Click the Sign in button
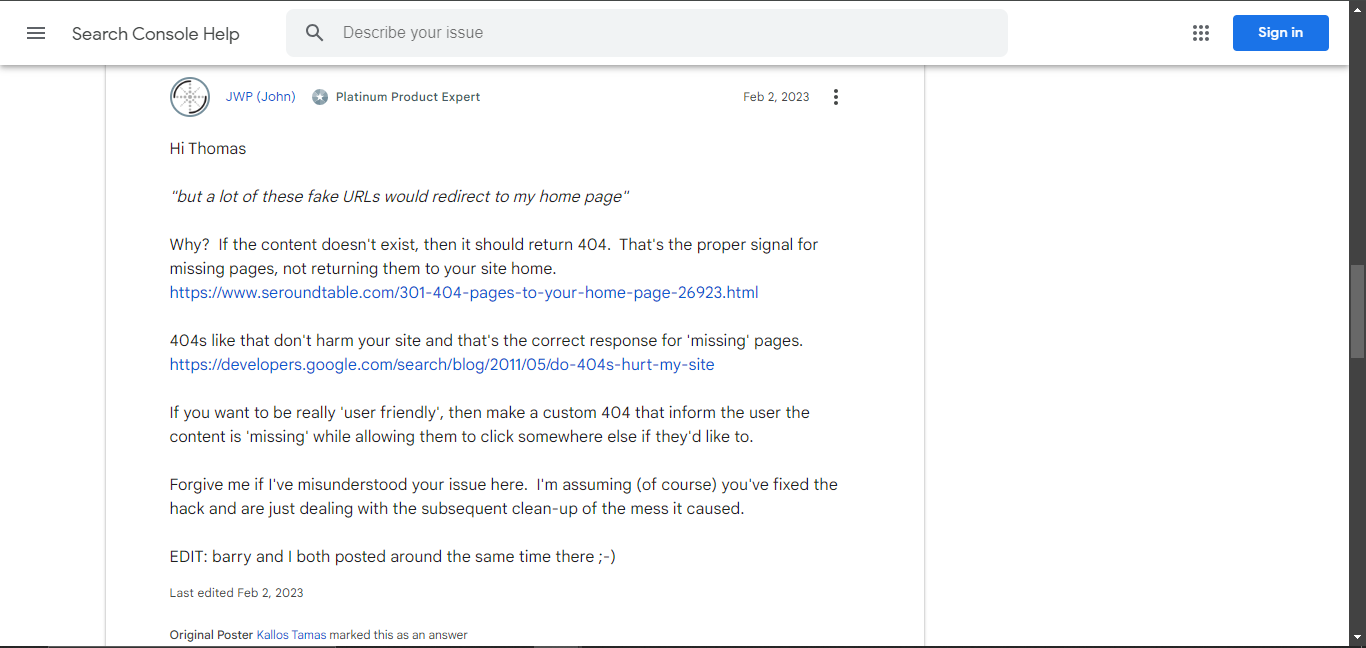 click(1280, 33)
